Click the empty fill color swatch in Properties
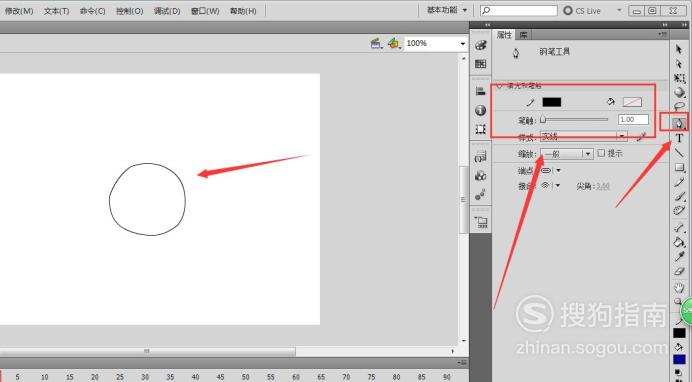Viewport: 692px width, 382px height. pos(632,102)
